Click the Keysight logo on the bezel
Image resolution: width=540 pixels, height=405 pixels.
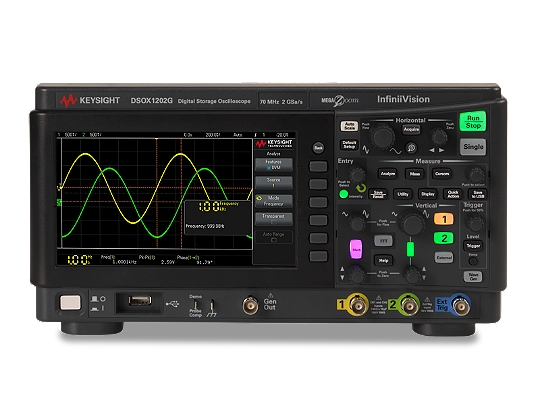point(90,101)
